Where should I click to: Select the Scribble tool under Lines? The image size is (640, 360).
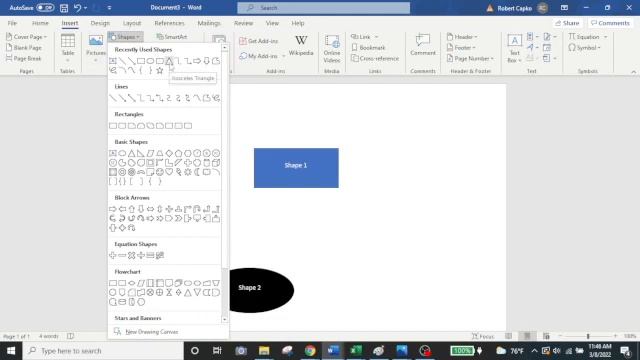216,98
